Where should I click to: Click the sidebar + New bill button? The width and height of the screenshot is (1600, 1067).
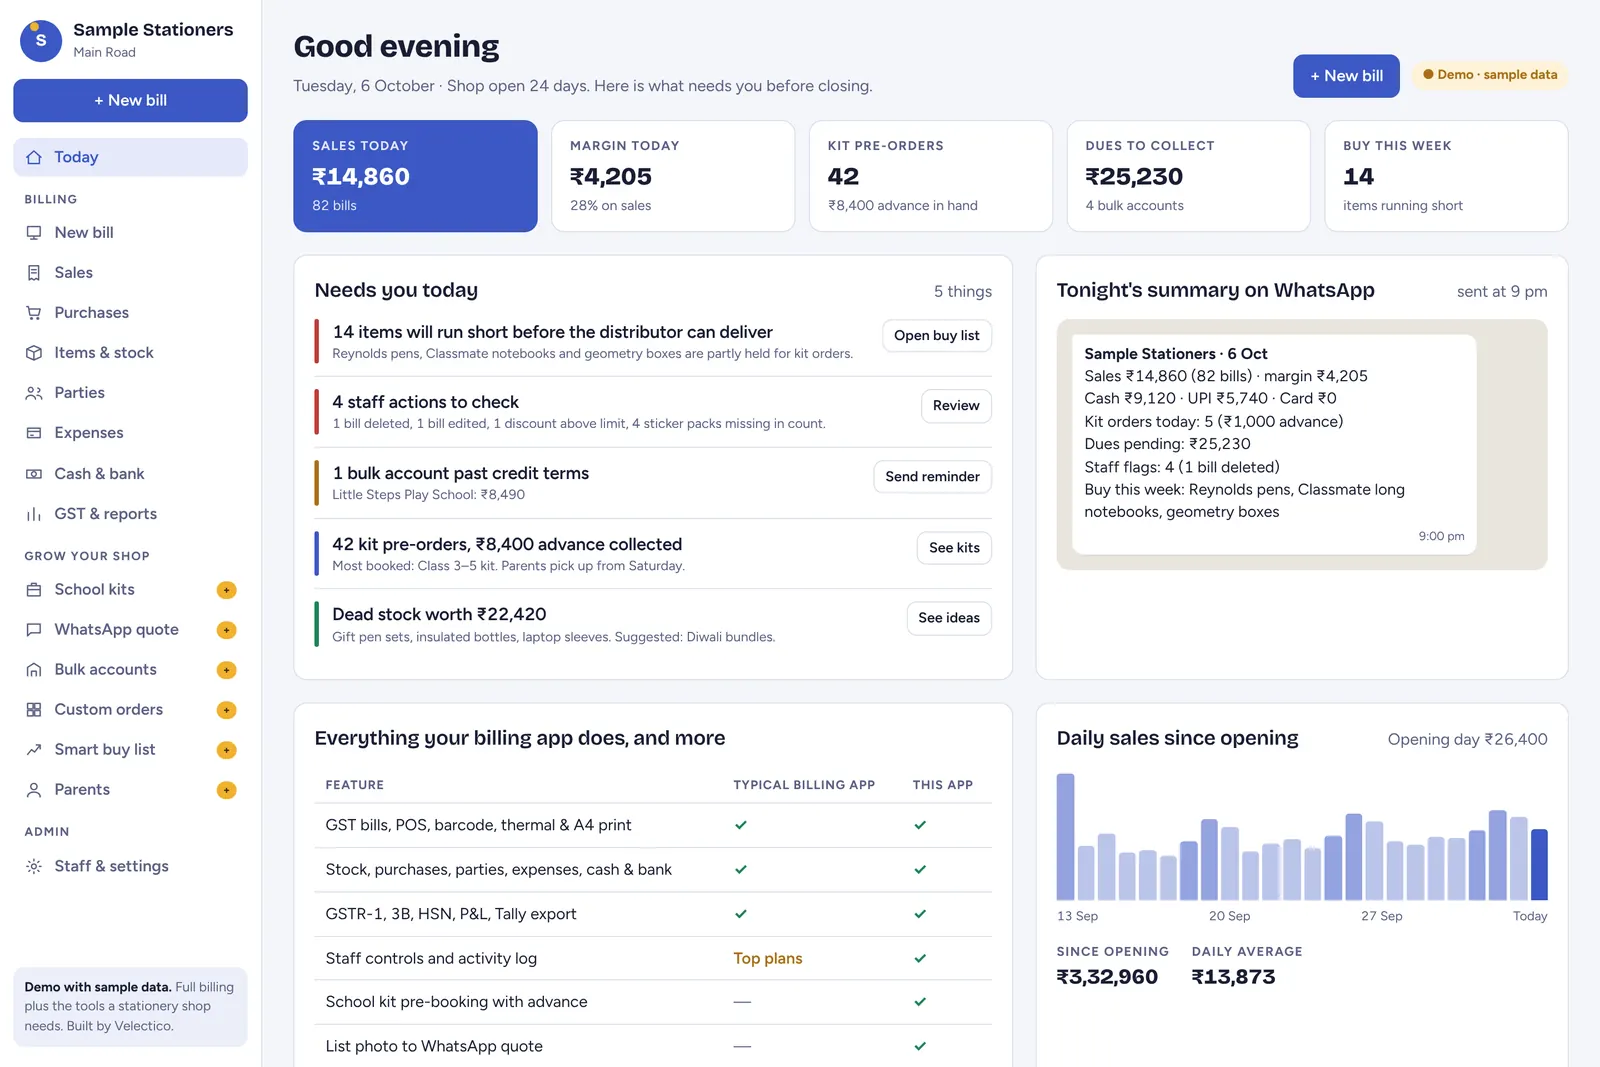[130, 100]
